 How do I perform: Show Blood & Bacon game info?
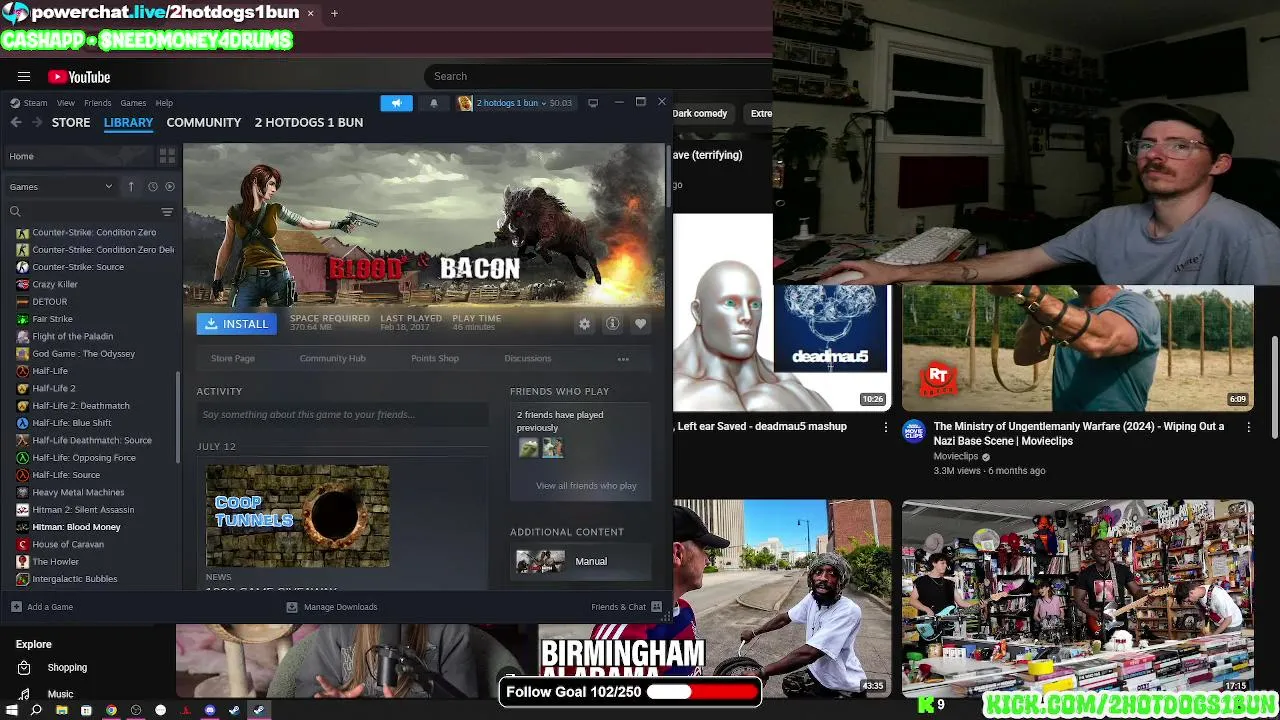click(x=612, y=324)
